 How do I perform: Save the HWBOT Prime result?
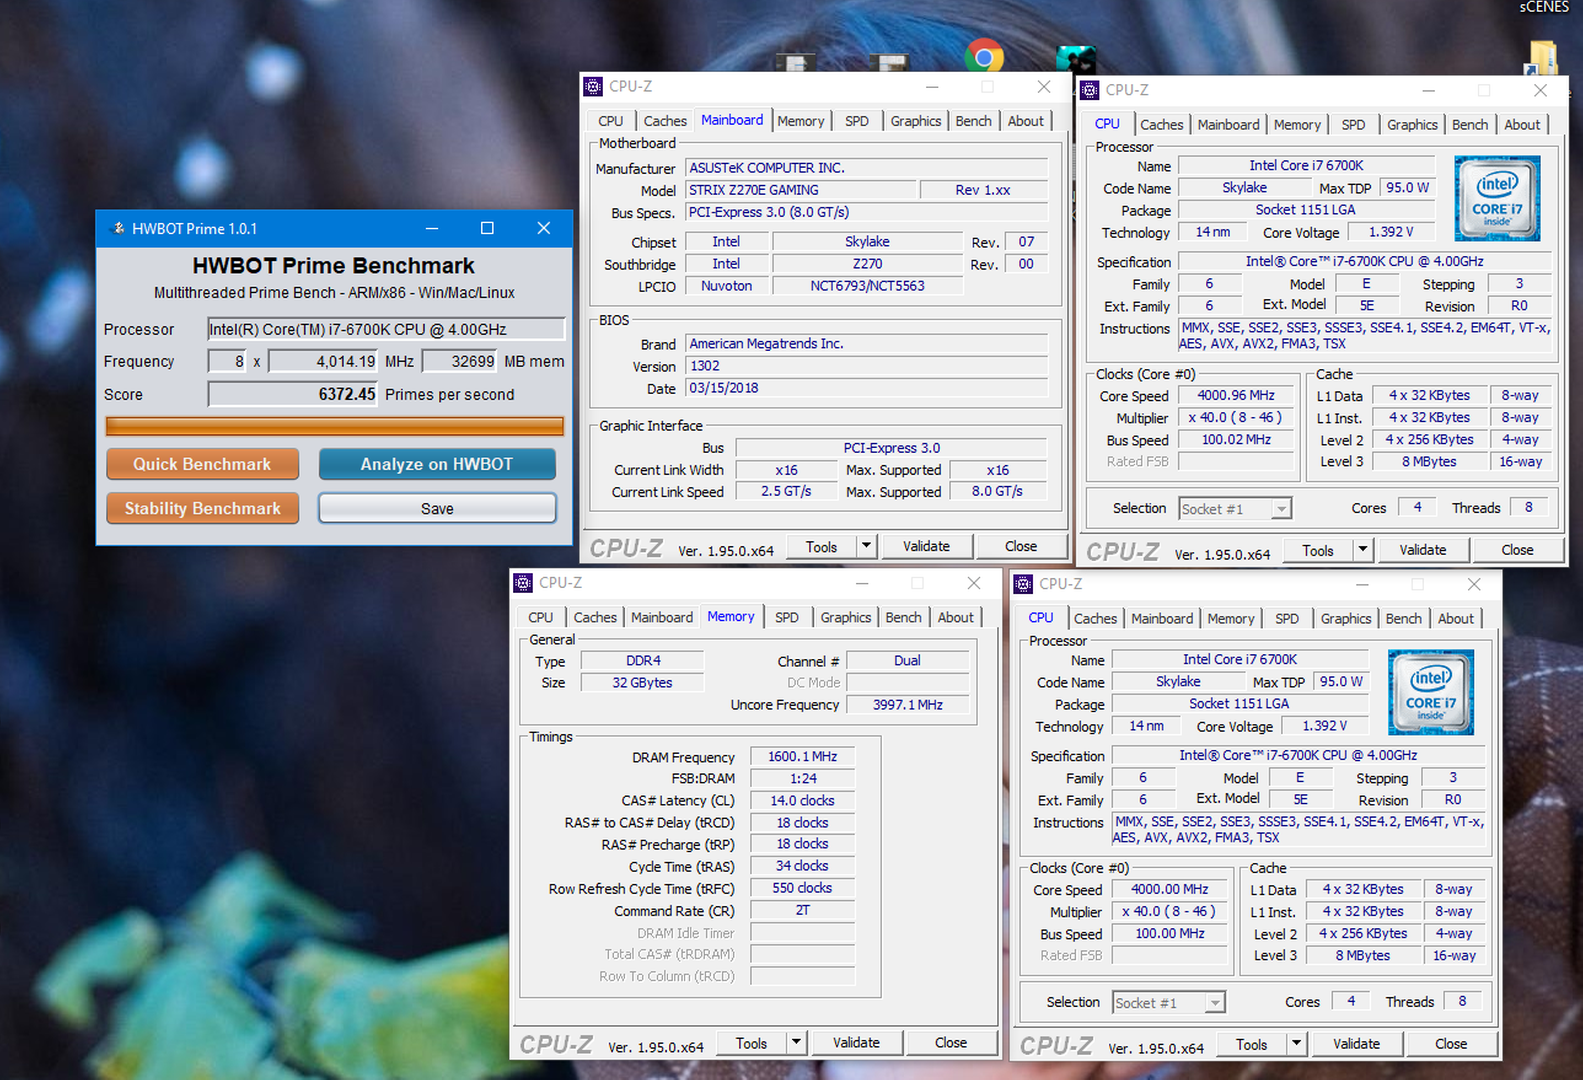[x=437, y=508]
